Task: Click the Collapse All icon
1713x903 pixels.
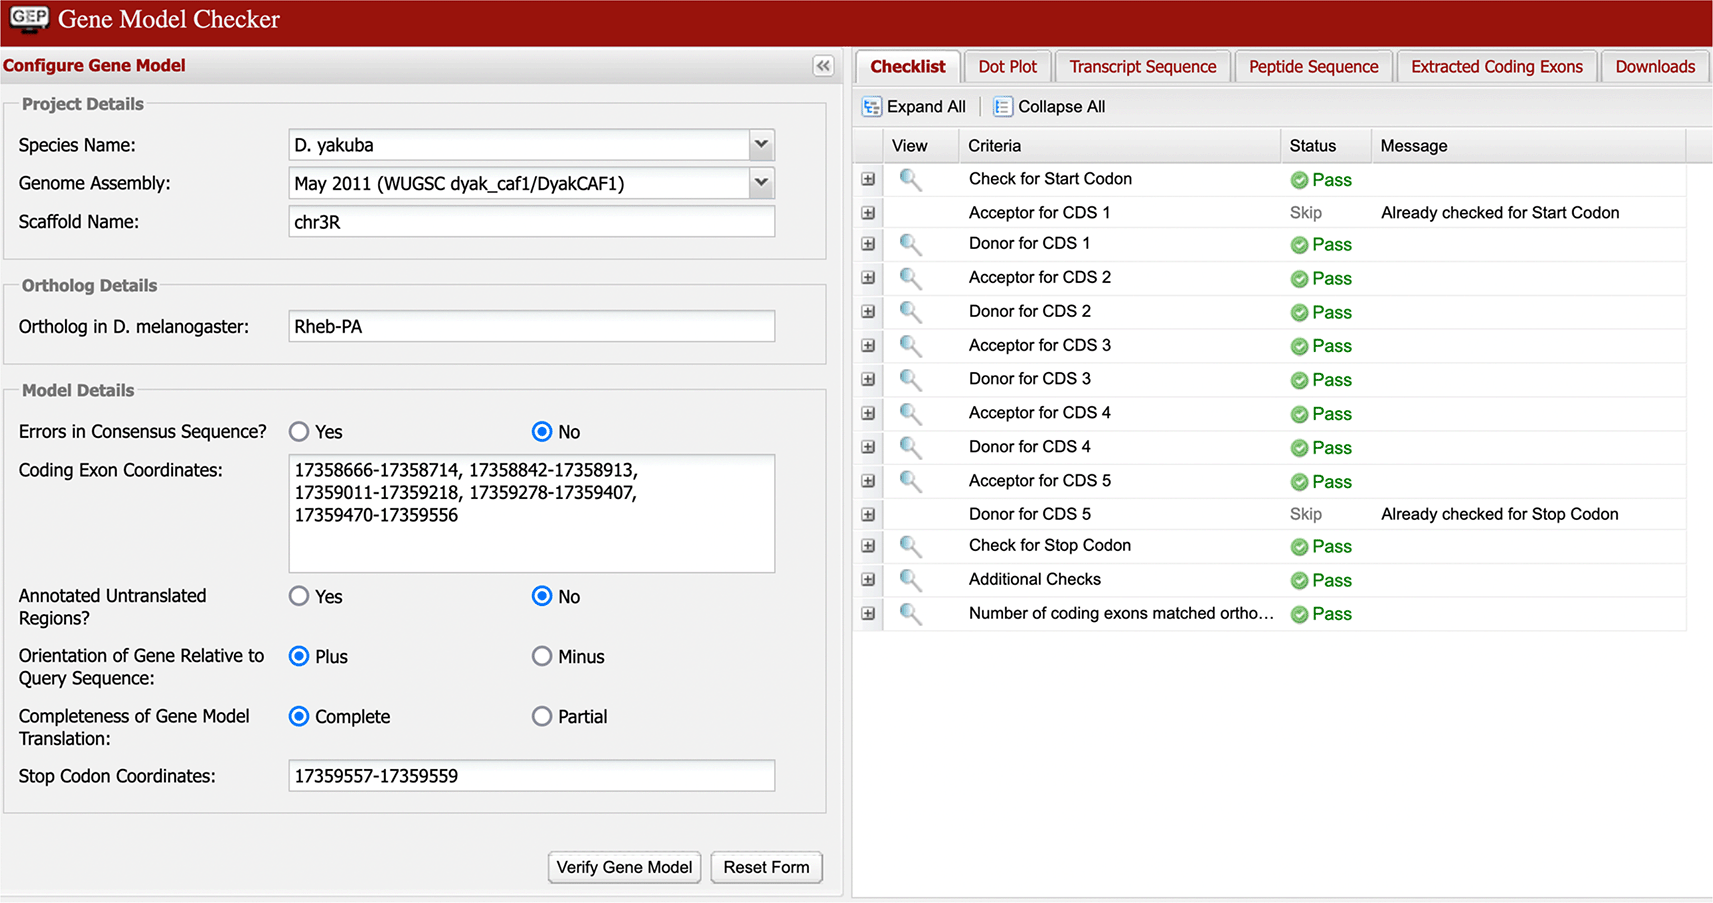Action: click(1002, 107)
